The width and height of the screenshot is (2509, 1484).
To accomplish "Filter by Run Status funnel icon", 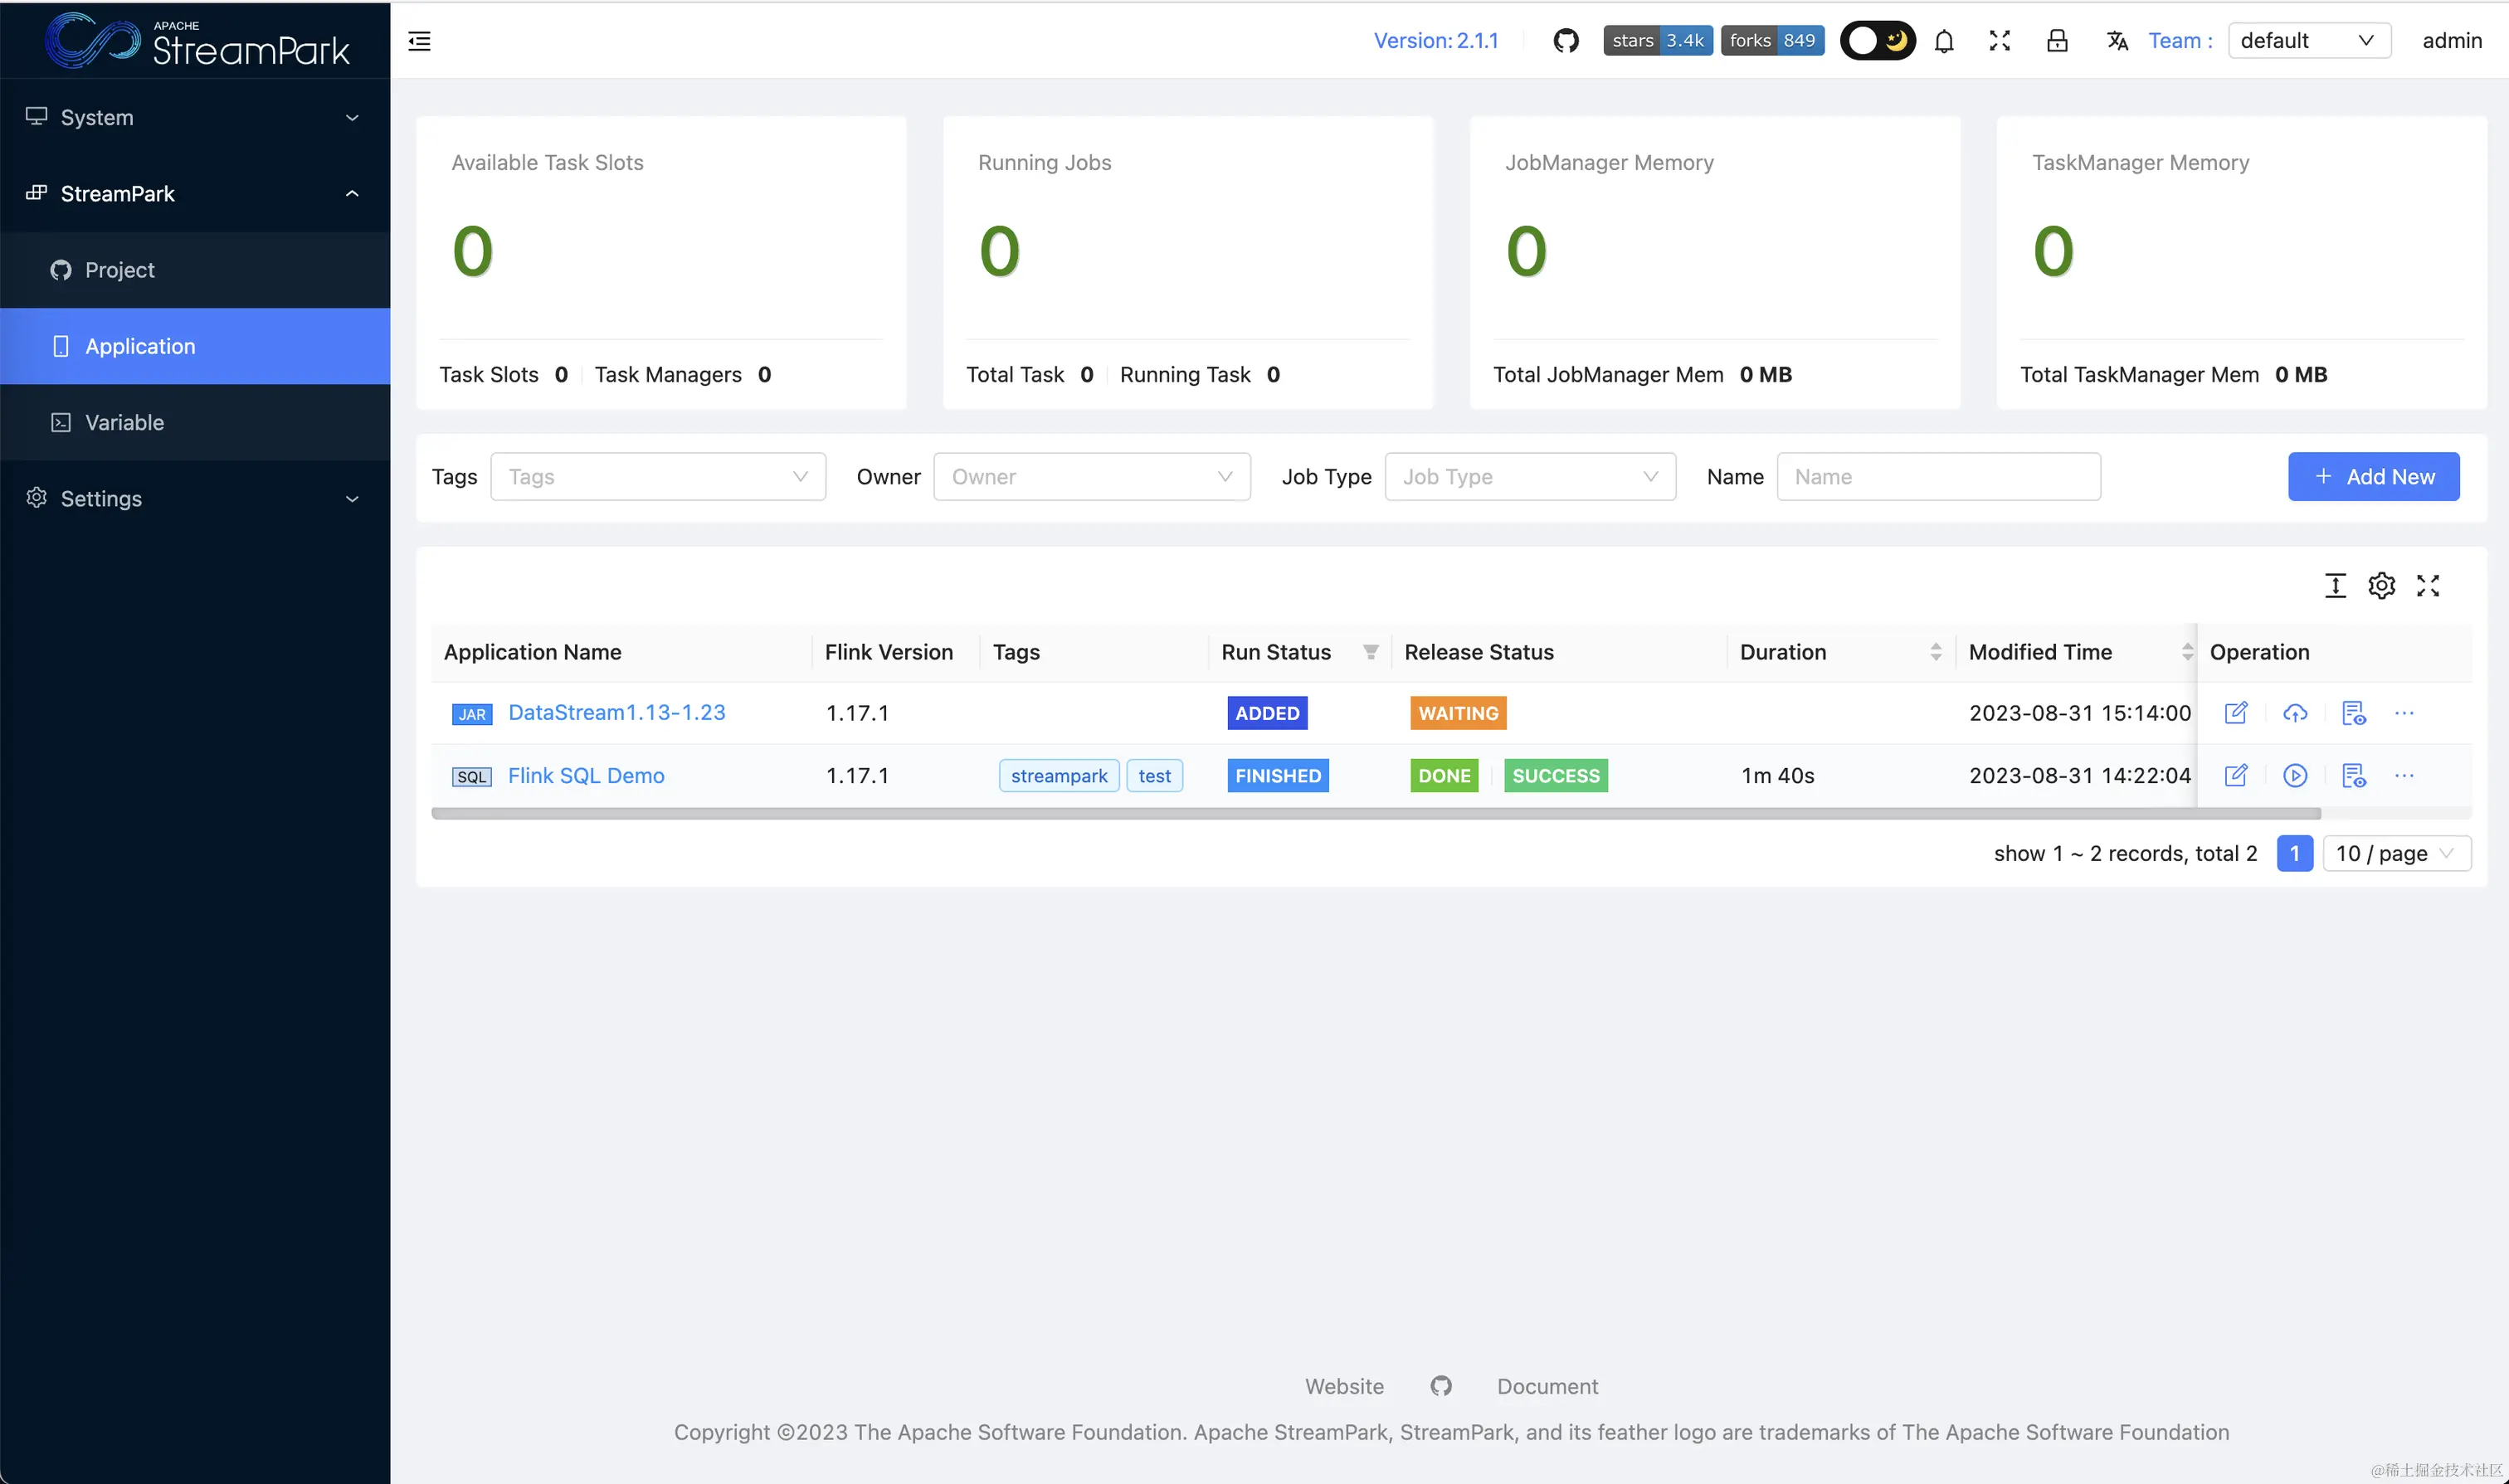I will (x=1370, y=652).
